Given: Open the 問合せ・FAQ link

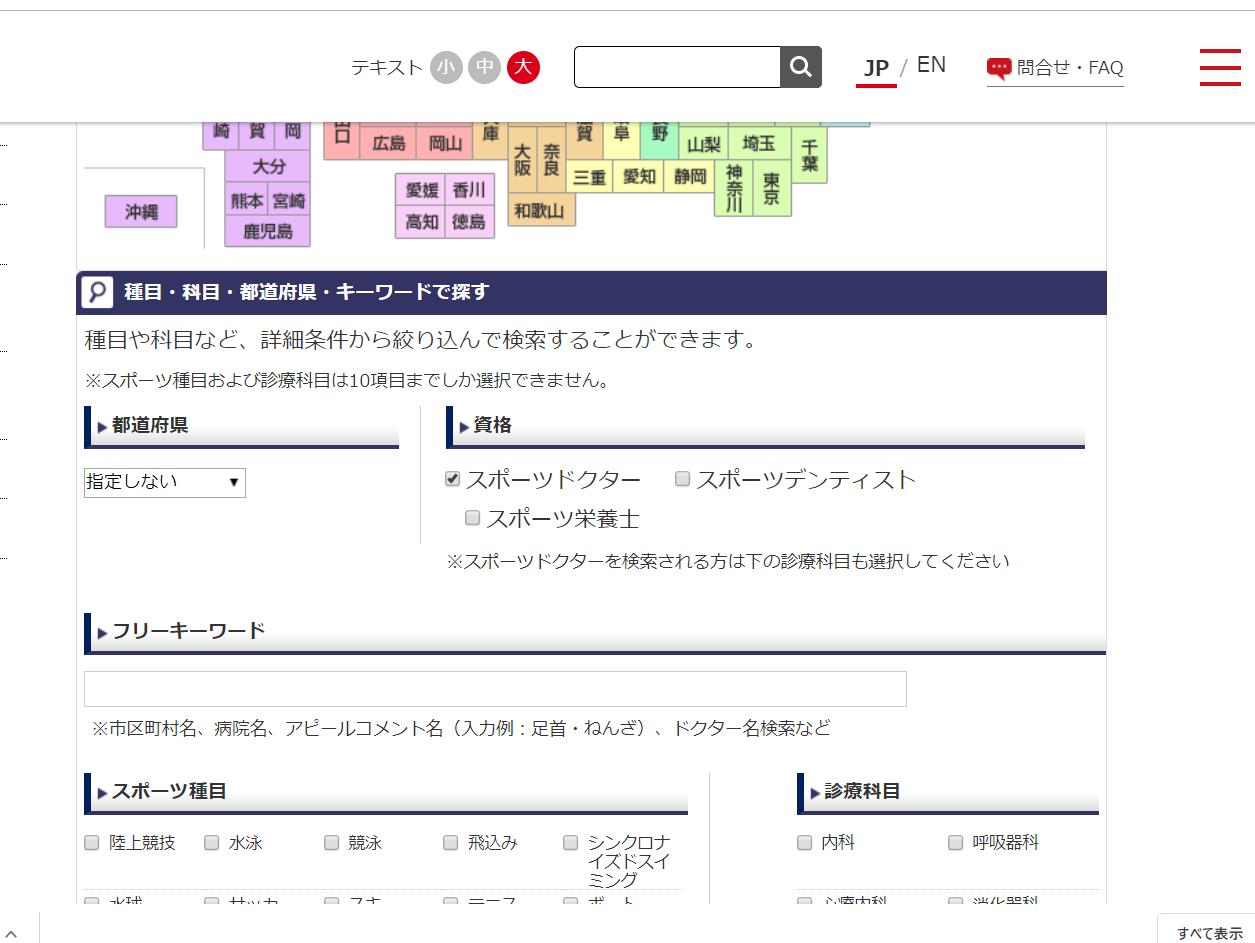Looking at the screenshot, I should pyautogui.click(x=1070, y=68).
